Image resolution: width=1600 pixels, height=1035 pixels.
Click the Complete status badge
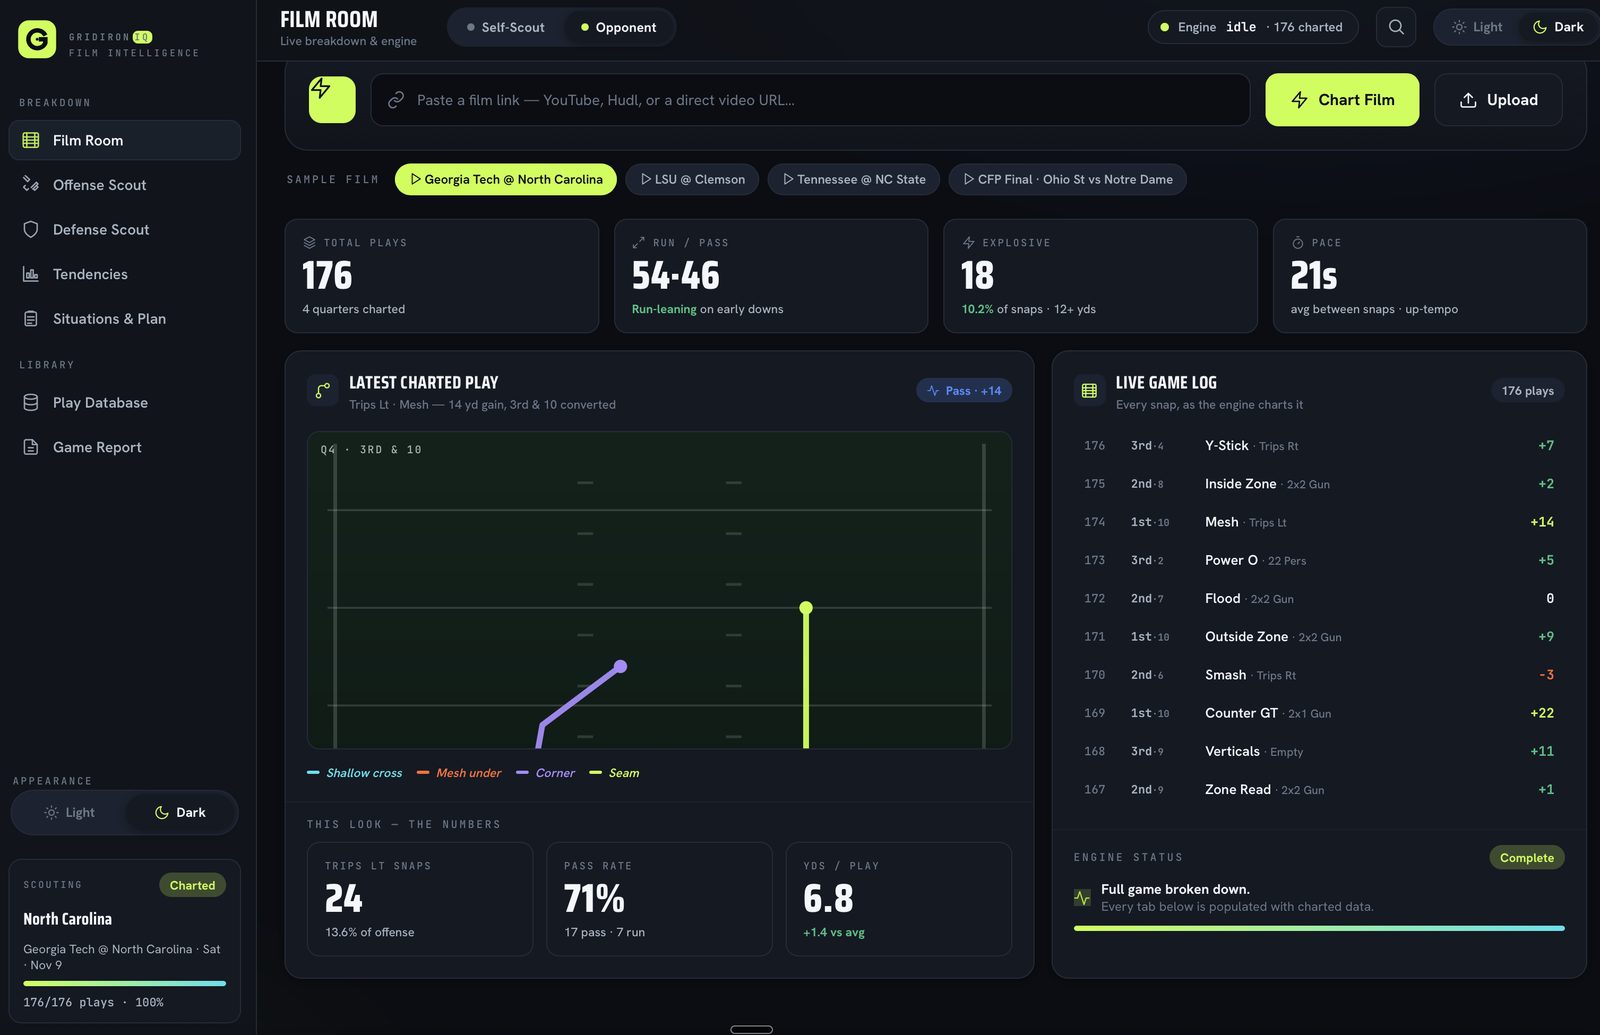tap(1527, 858)
